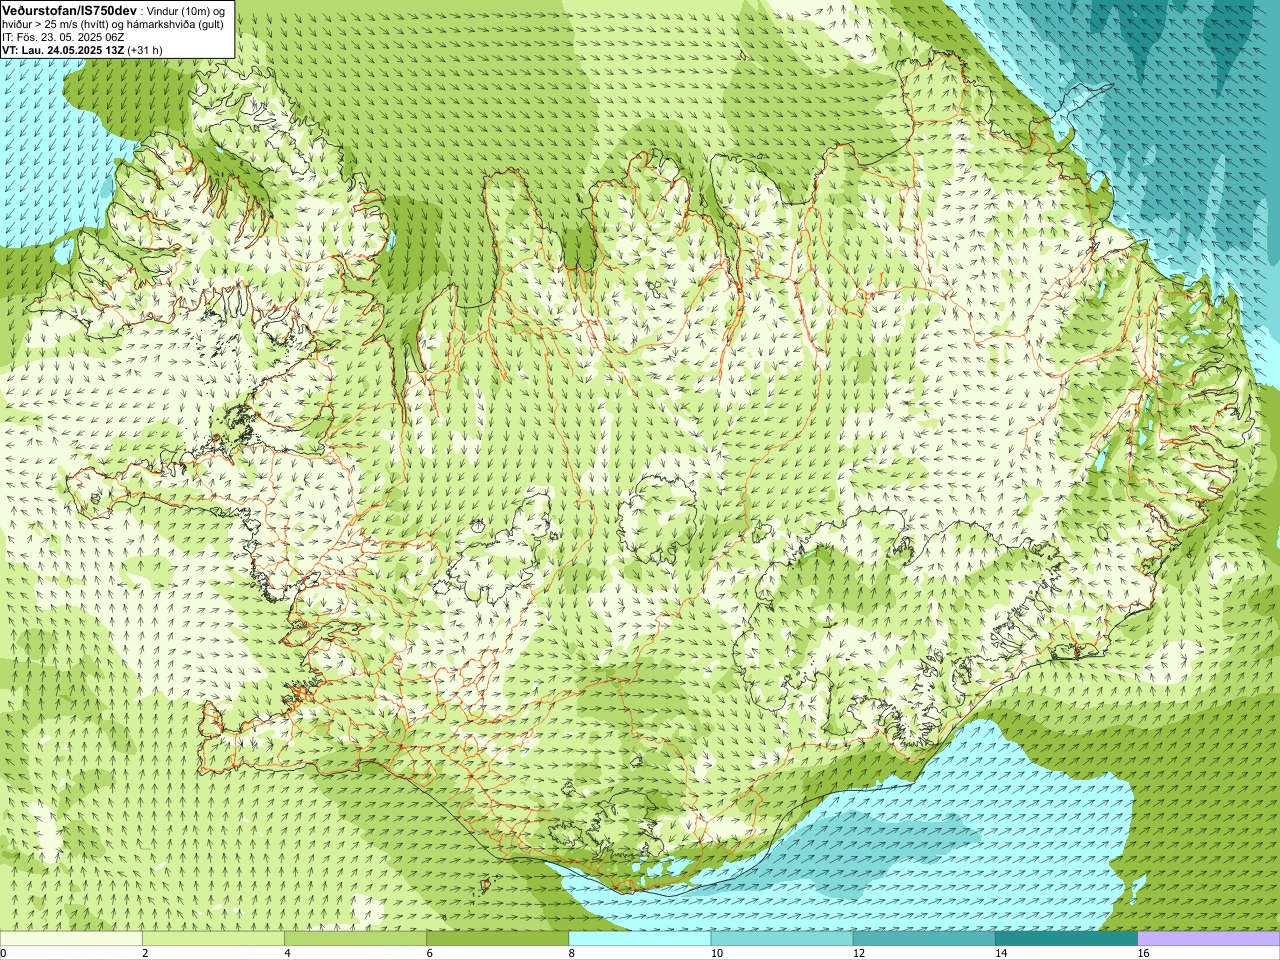The width and height of the screenshot is (1280, 960).
Task: Click the "14" tick label on the color scale
Action: tap(1001, 953)
